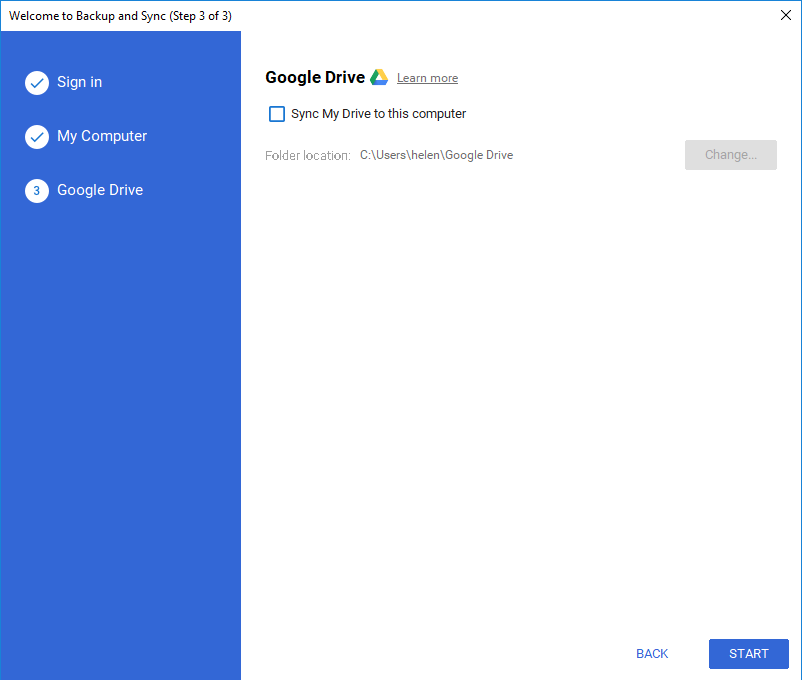This screenshot has height=680, width=802.
Task: Click the Sign in step checkmark icon
Action: (x=37, y=83)
